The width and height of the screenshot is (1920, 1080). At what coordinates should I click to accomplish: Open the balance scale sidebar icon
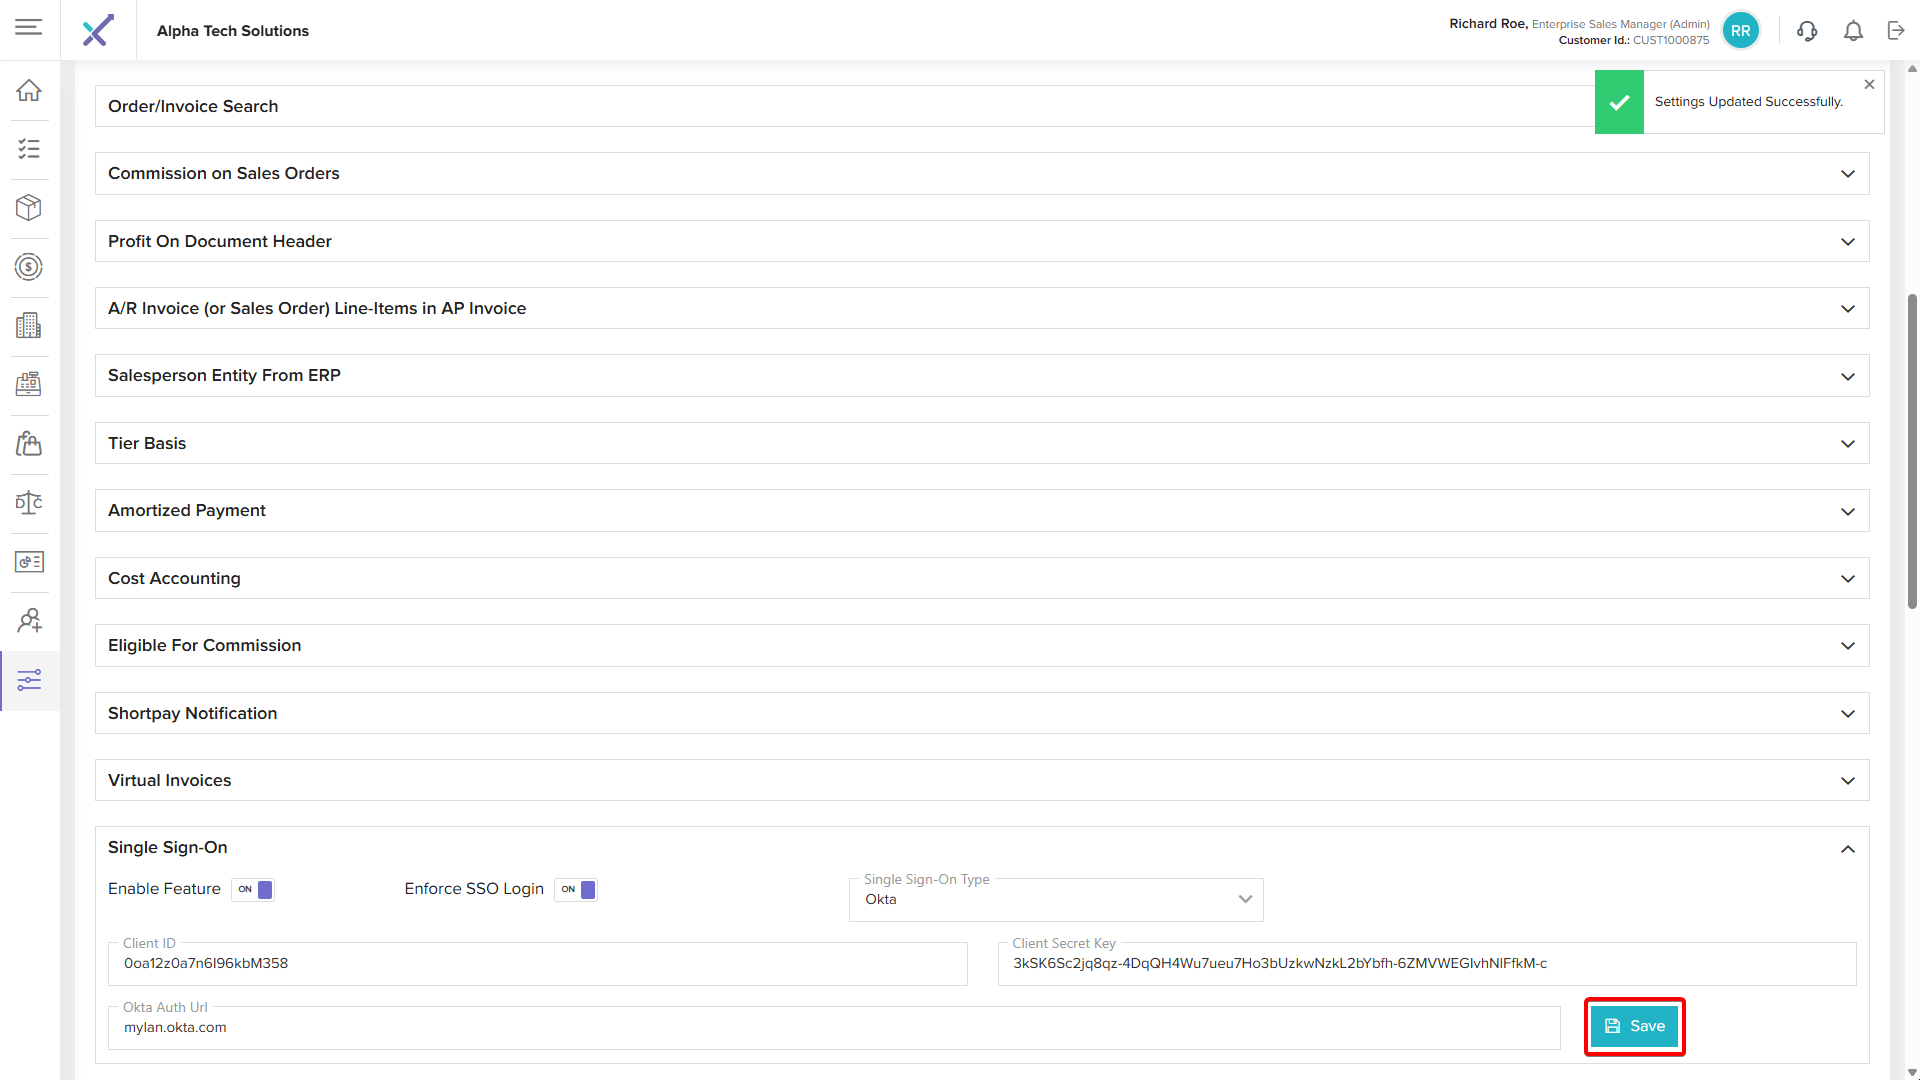[29, 502]
